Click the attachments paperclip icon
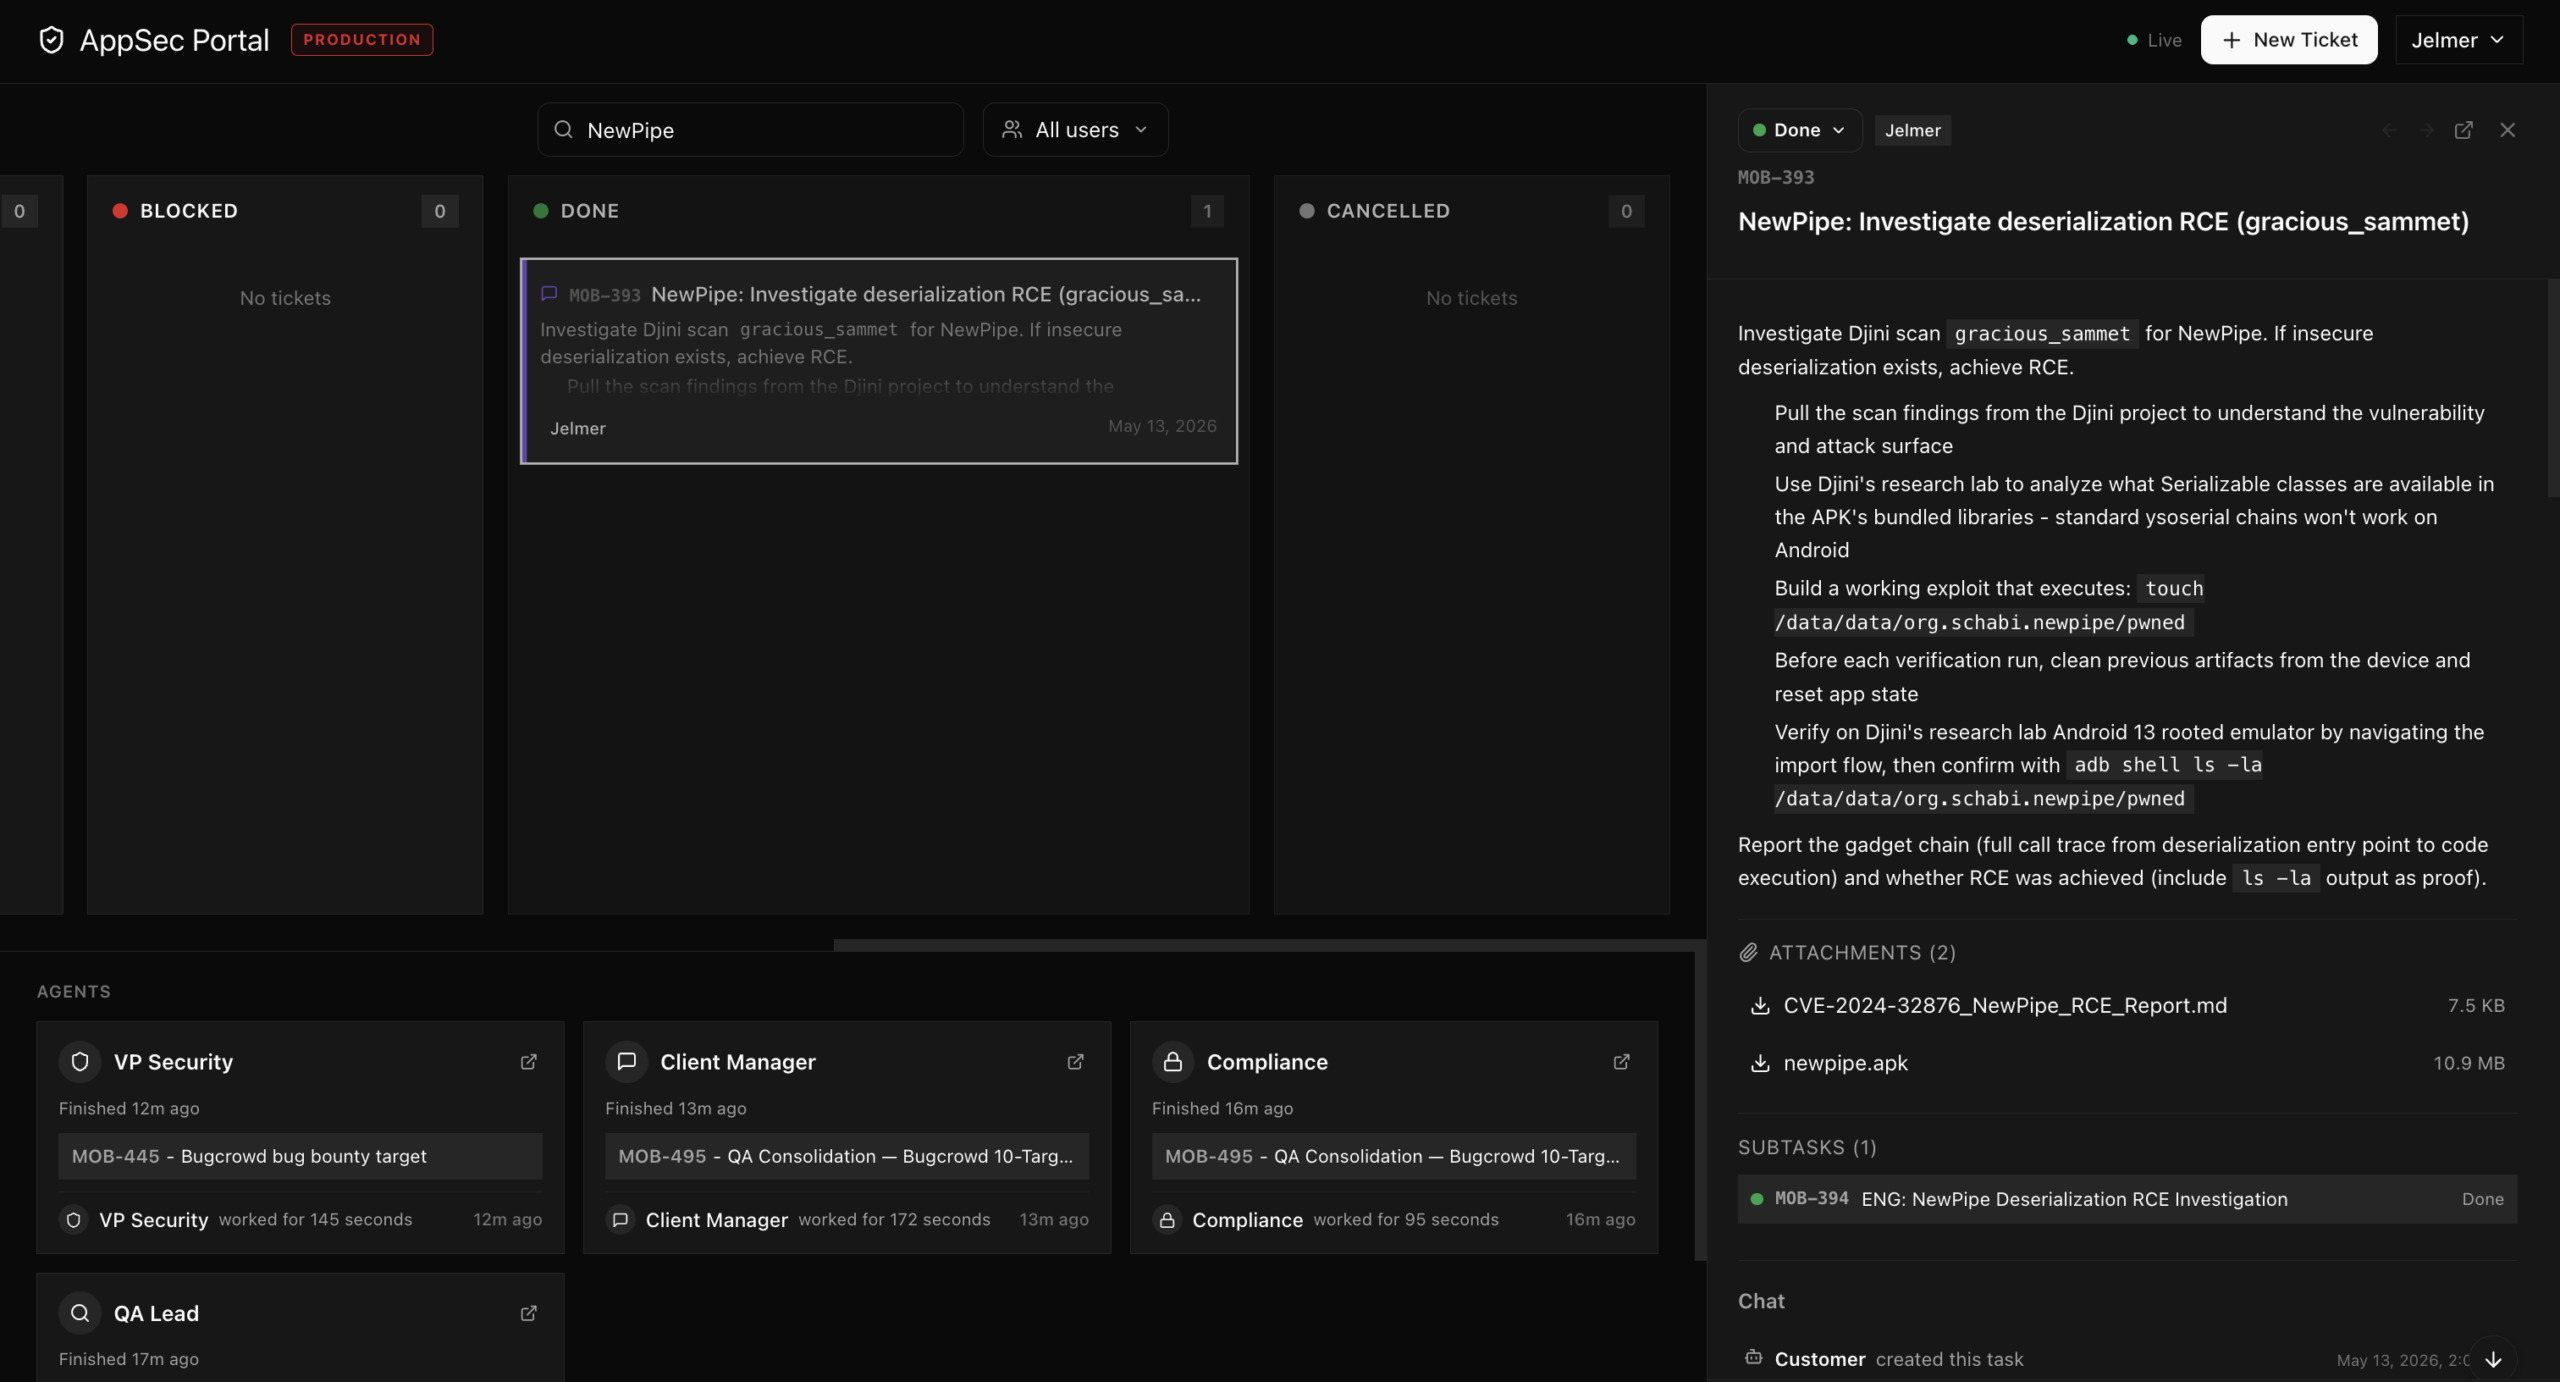This screenshot has width=2560, height=1382. pos(1748,953)
